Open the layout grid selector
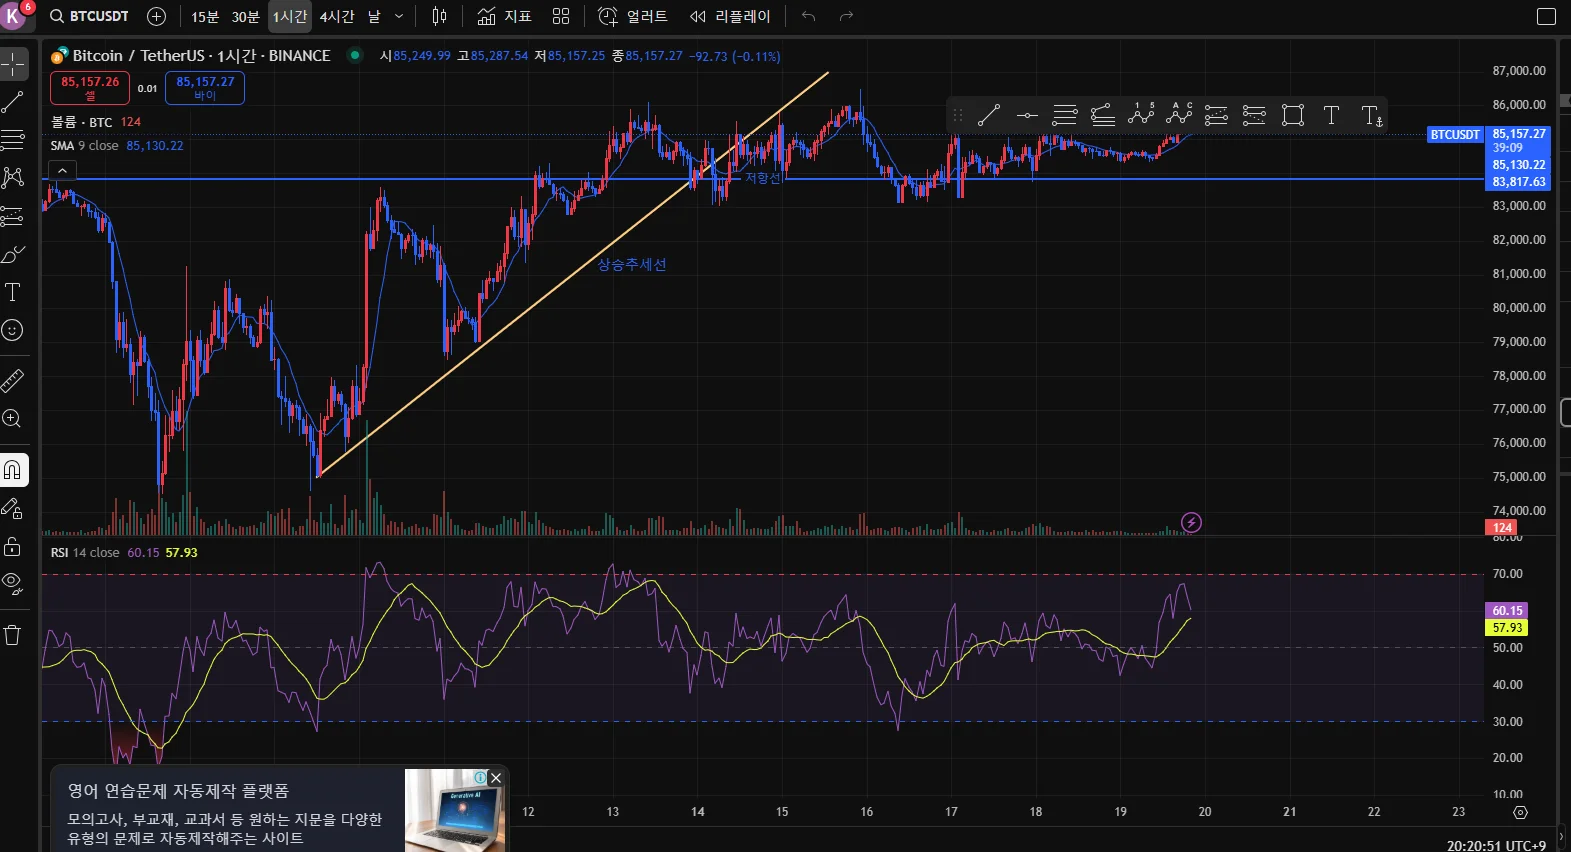This screenshot has height=852, width=1571. pos(561,16)
